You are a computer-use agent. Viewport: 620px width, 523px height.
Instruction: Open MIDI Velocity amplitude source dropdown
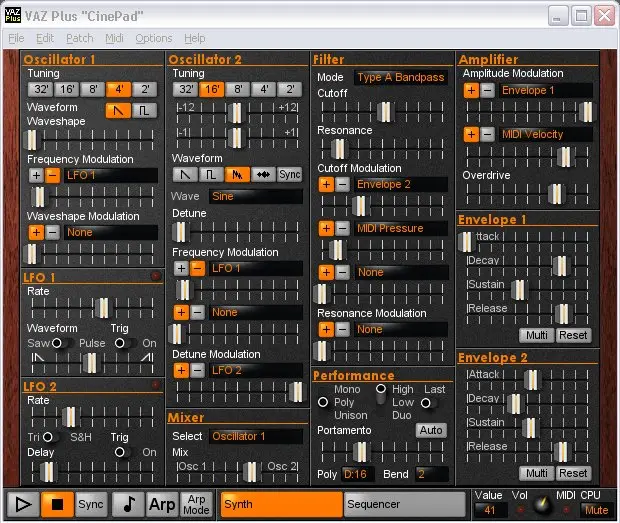(x=546, y=134)
